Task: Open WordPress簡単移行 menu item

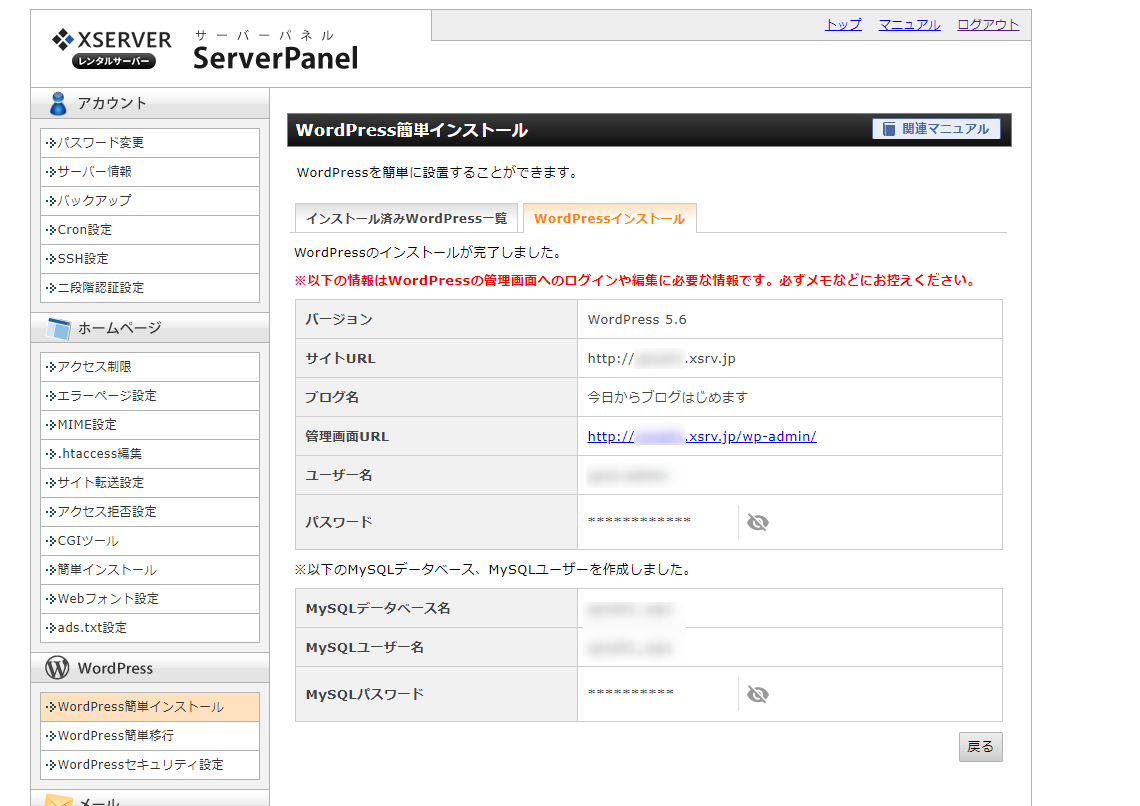Action: (150, 736)
